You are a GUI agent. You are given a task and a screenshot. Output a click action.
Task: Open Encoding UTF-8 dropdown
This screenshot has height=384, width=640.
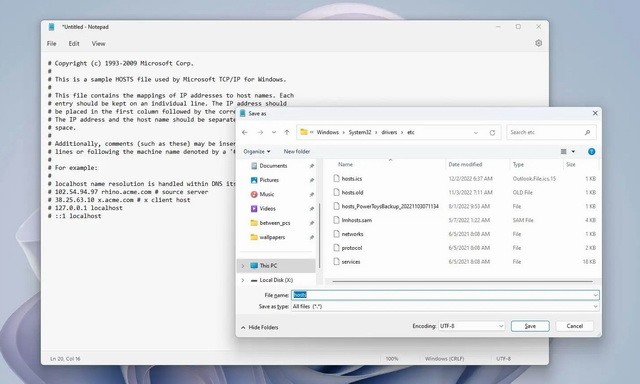(x=471, y=326)
